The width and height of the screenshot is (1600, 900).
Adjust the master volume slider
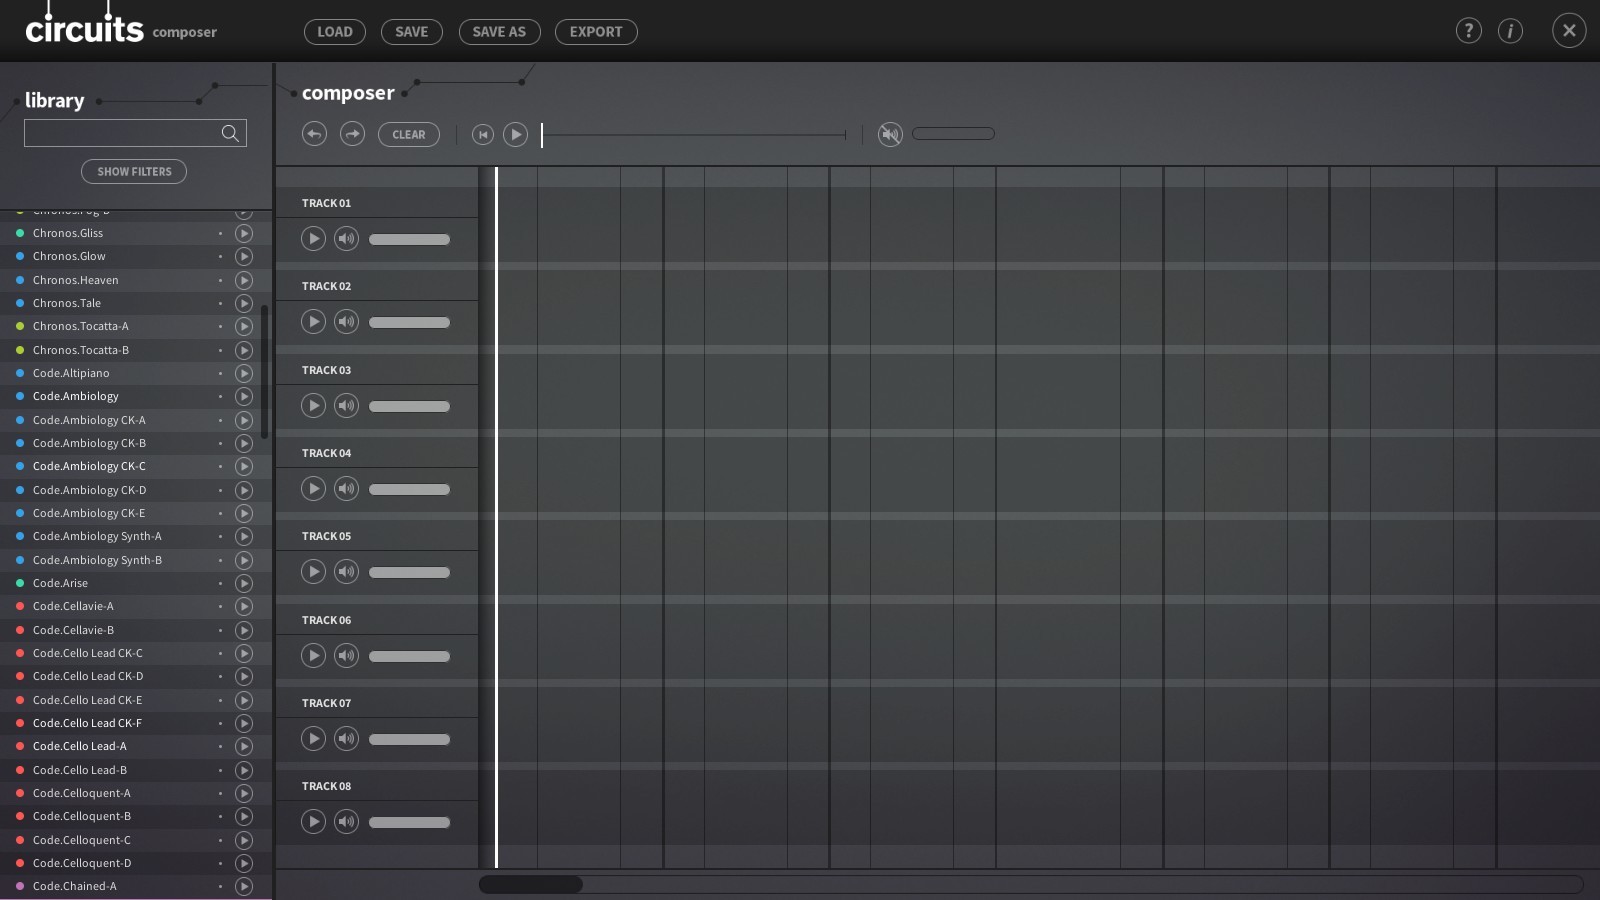coord(953,133)
